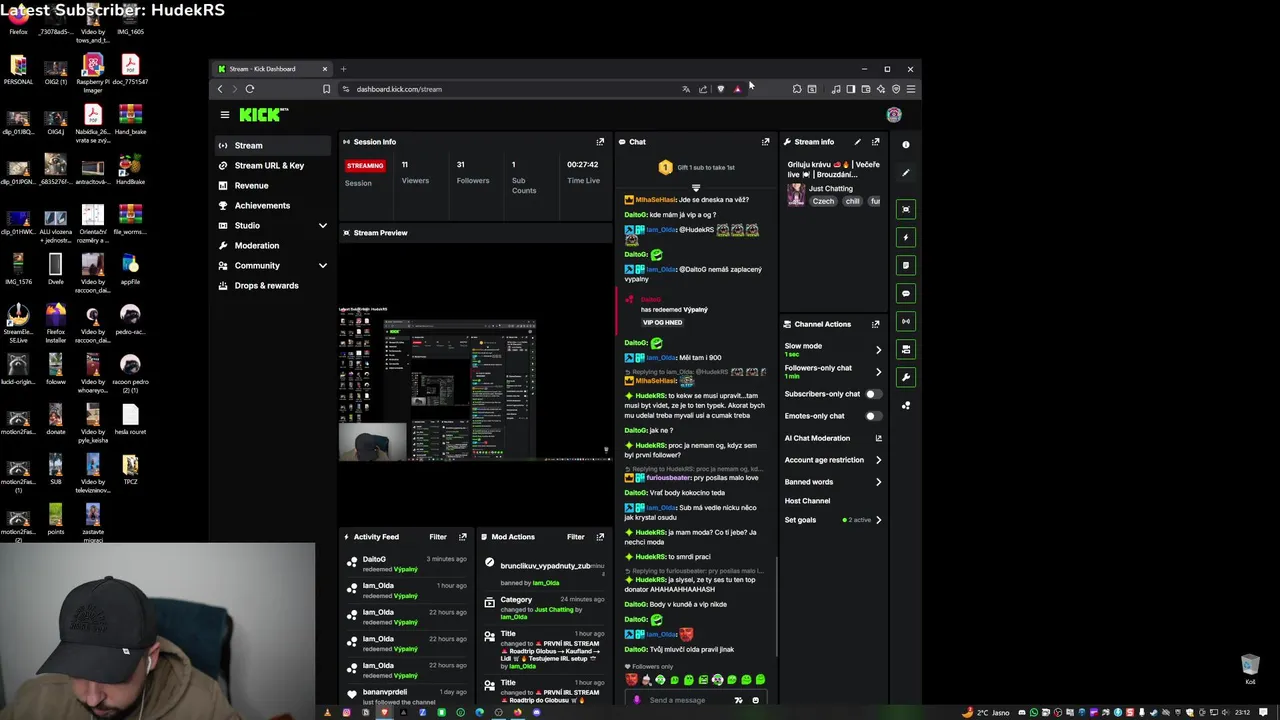This screenshot has height=720, width=1280.
Task: Pop out the Channel Actions panel
Action: click(x=876, y=324)
